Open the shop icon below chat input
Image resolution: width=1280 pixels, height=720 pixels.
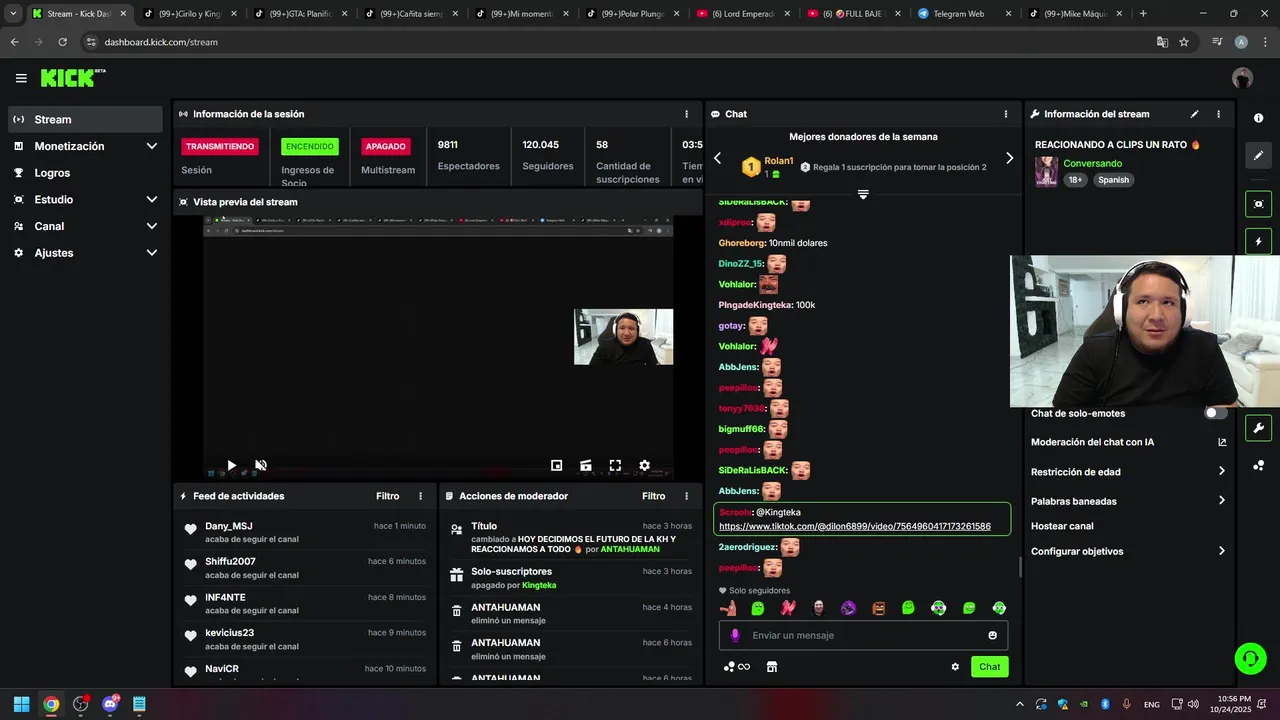[x=772, y=667]
